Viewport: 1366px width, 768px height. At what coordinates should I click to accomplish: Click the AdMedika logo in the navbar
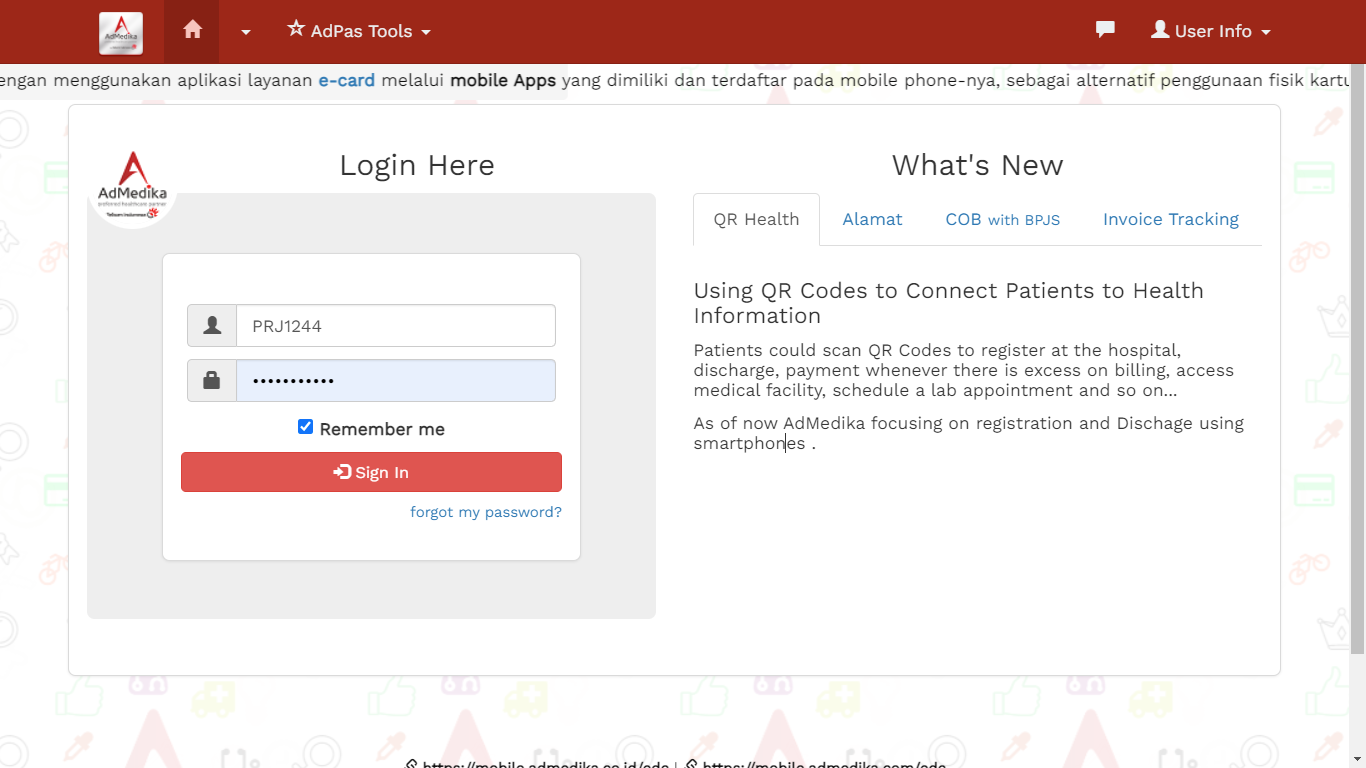pos(121,33)
